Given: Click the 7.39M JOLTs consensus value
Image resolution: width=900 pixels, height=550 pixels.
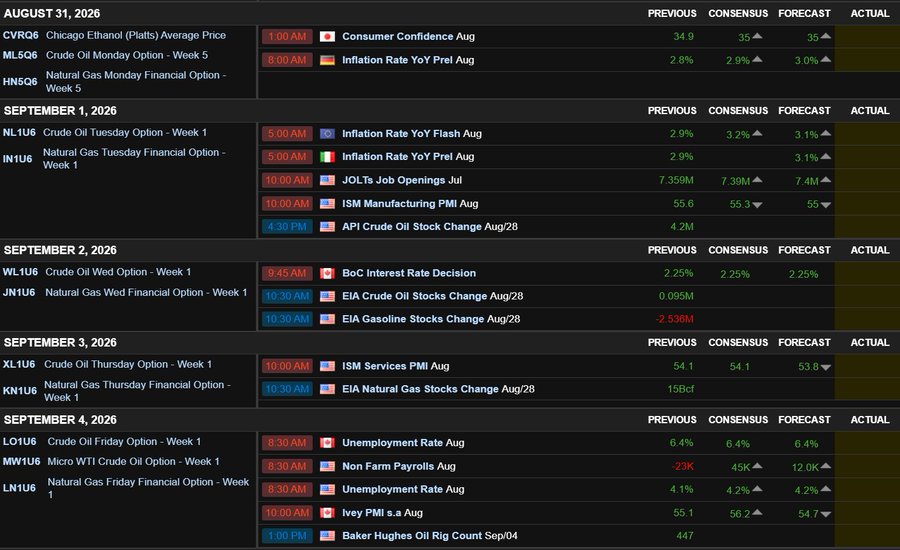Looking at the screenshot, I should coord(735,181).
